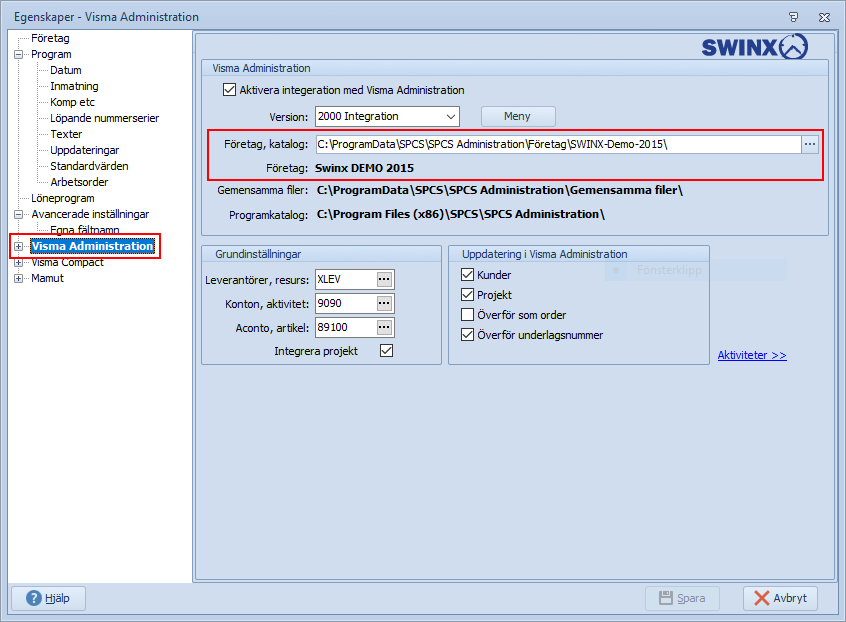Expand the Visma Administration tree node
The width and height of the screenshot is (846, 622).
tap(18, 247)
